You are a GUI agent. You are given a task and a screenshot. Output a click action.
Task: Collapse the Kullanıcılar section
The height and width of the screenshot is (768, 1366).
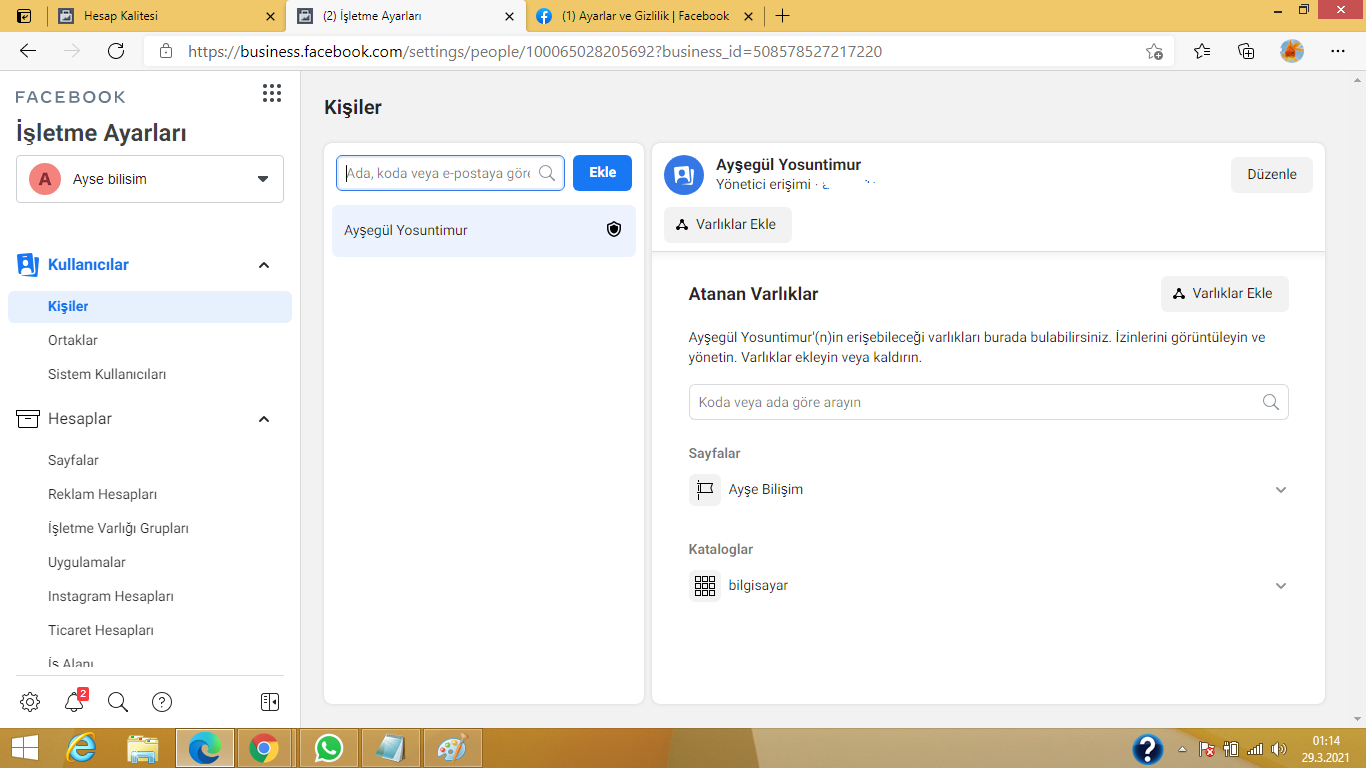(x=264, y=265)
